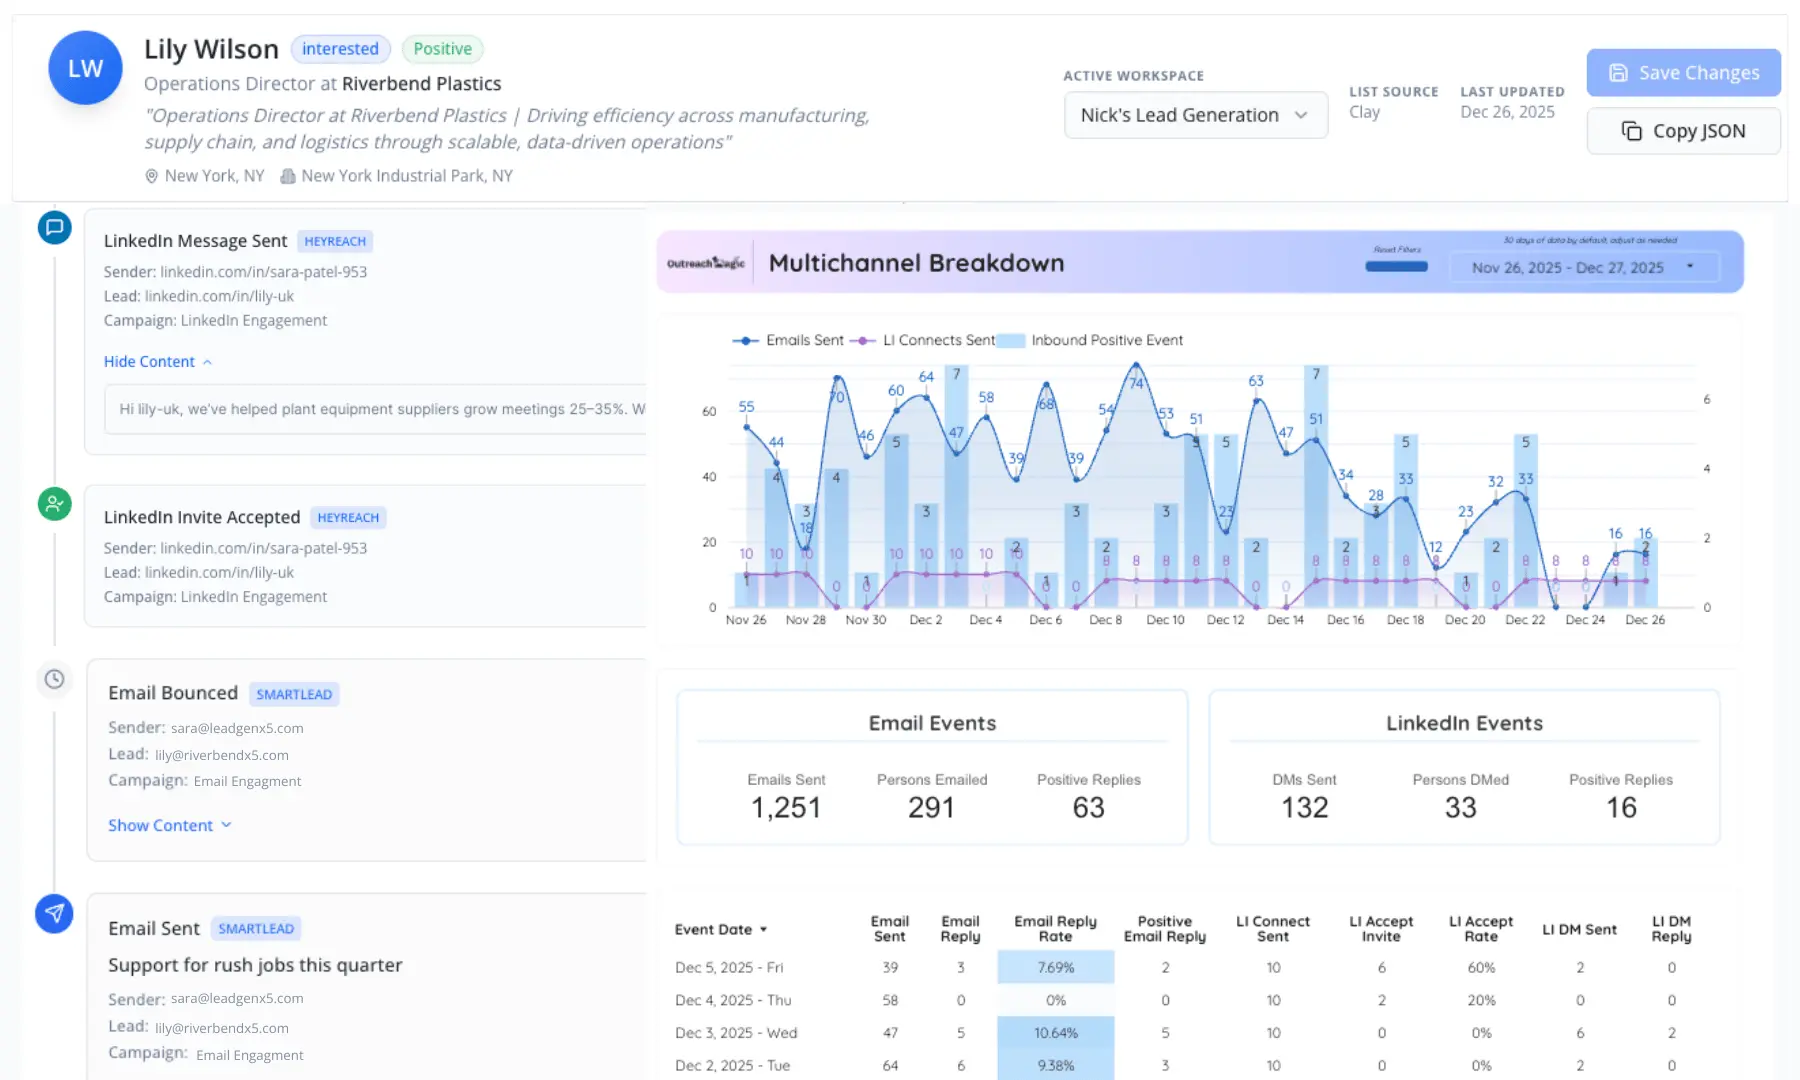The height and width of the screenshot is (1080, 1800).
Task: Show content of the bounced email
Action: click(170, 825)
